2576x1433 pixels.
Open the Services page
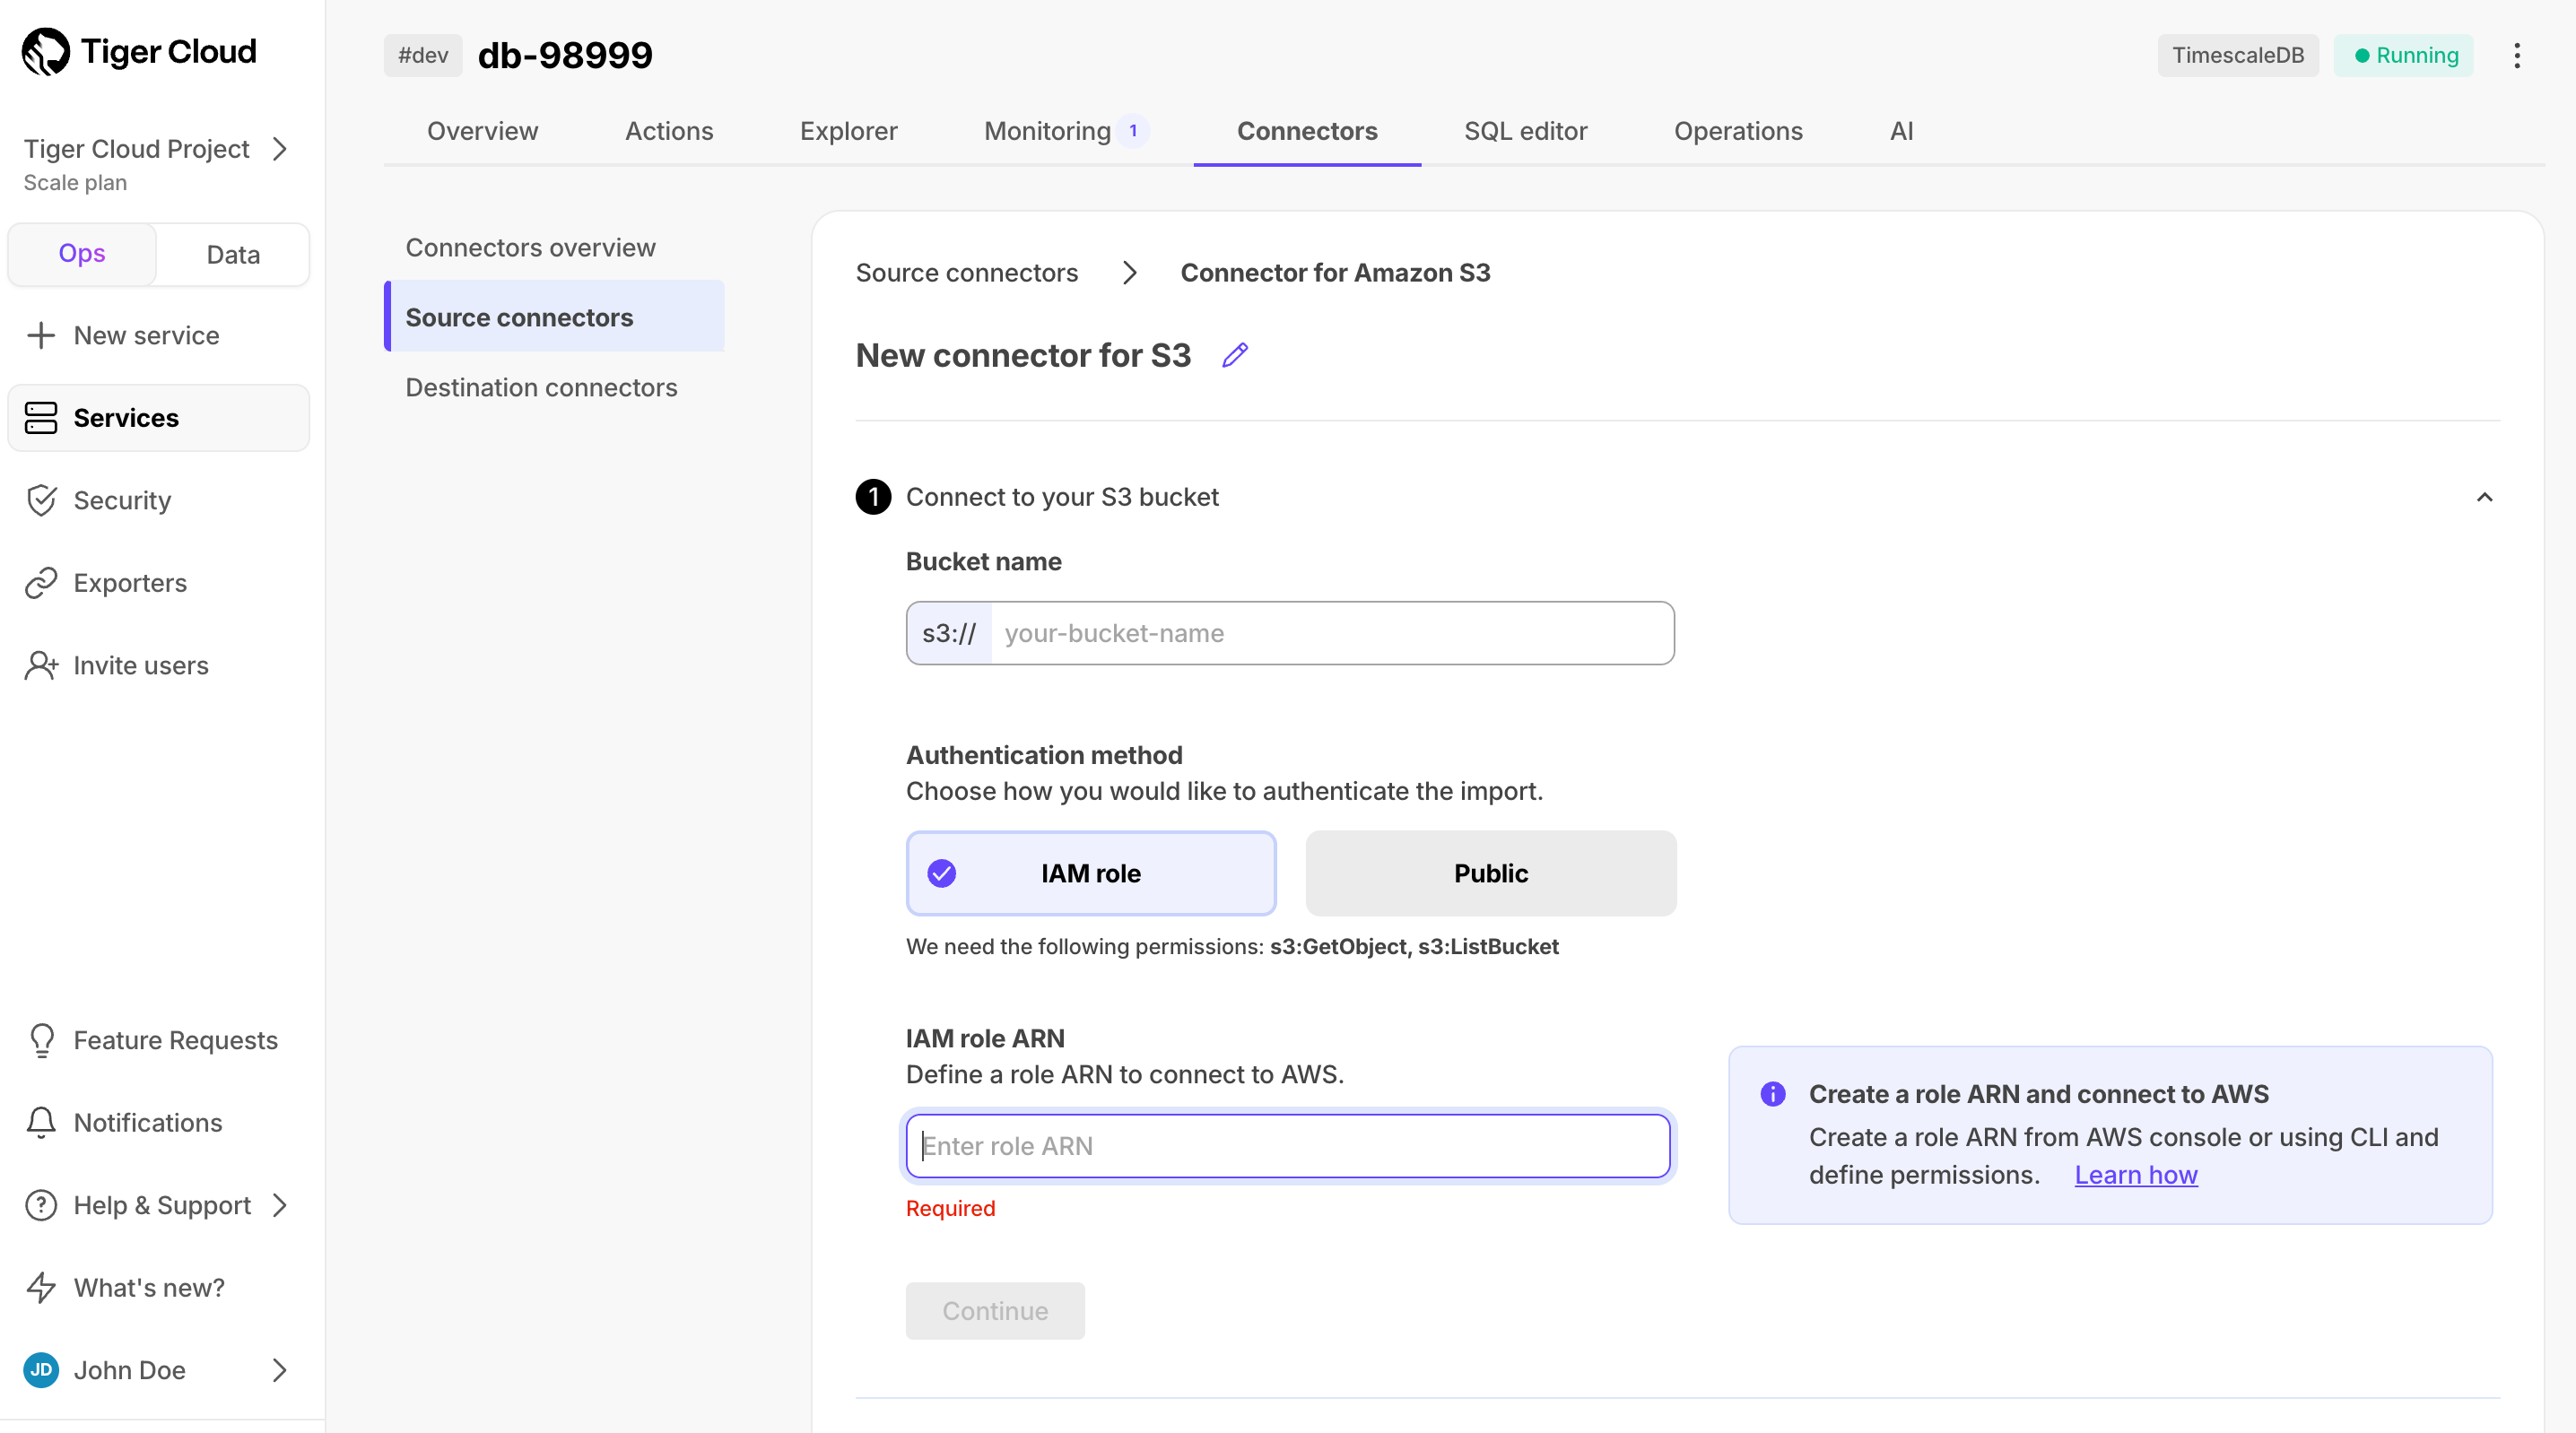coord(158,418)
